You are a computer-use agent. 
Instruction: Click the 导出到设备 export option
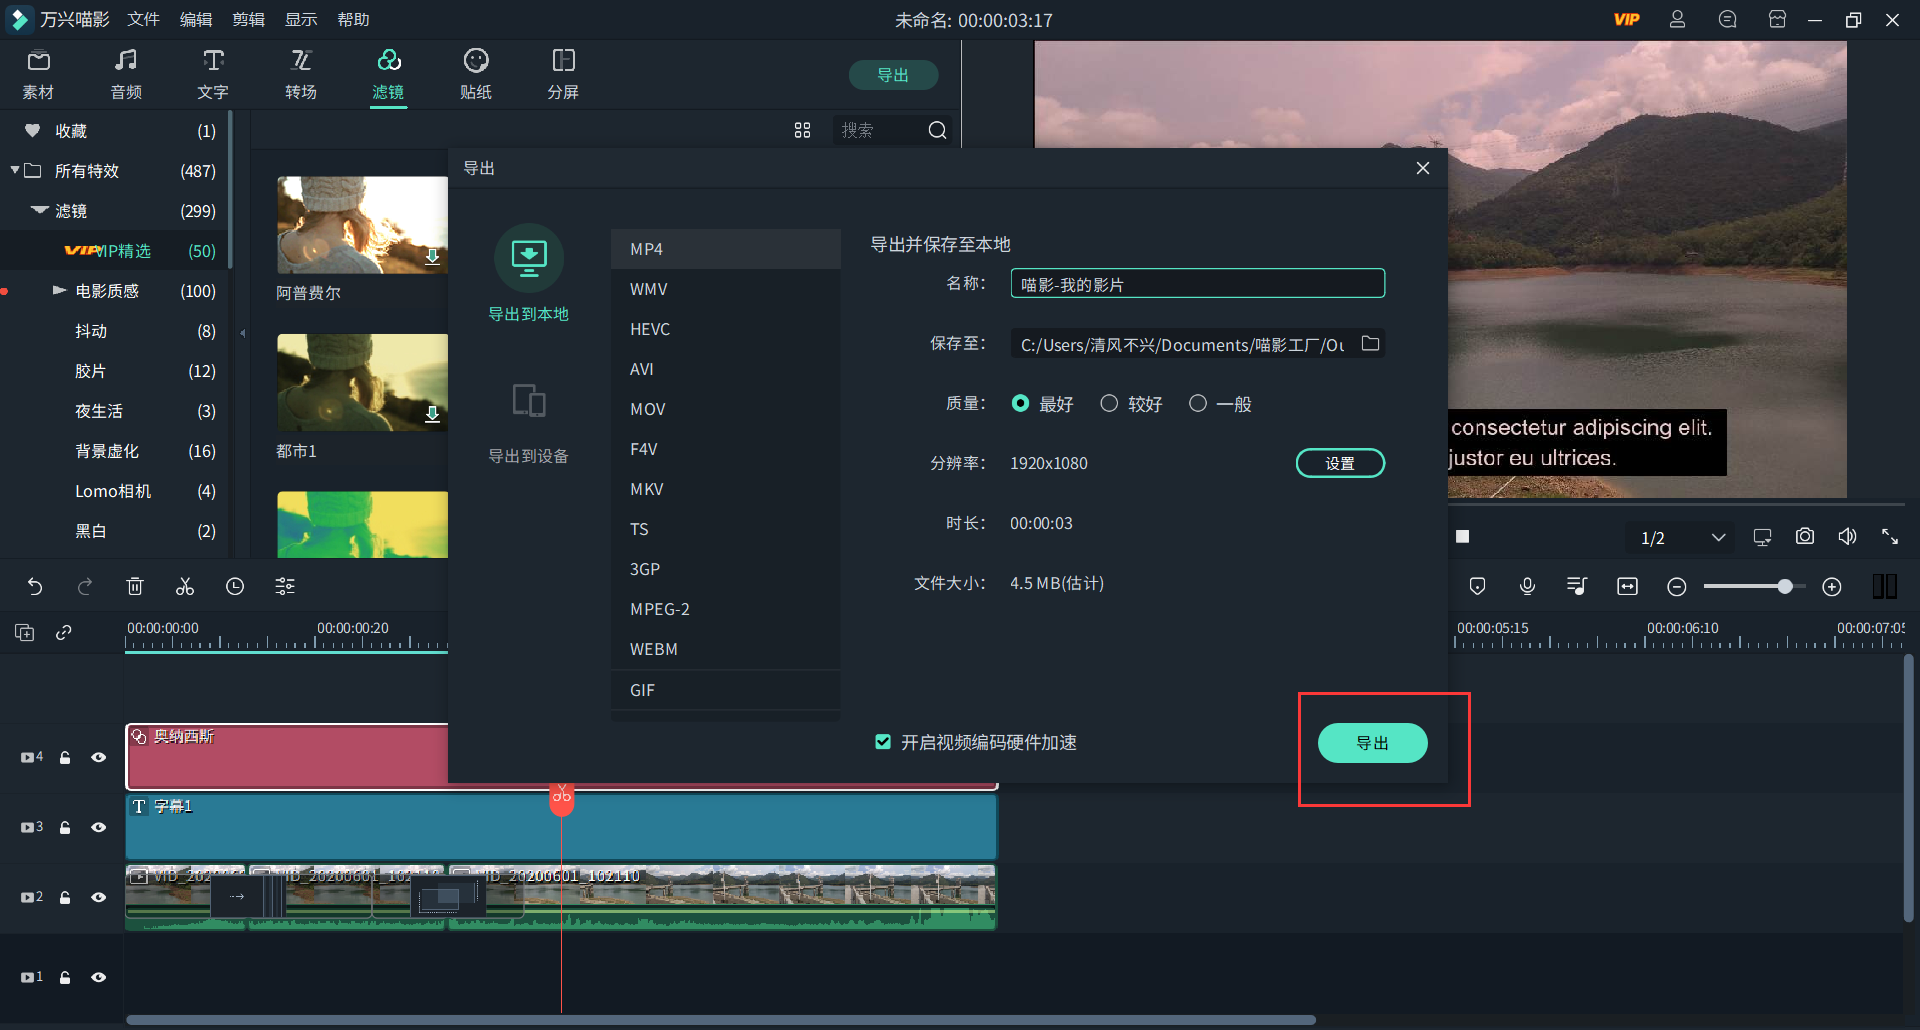tap(529, 420)
